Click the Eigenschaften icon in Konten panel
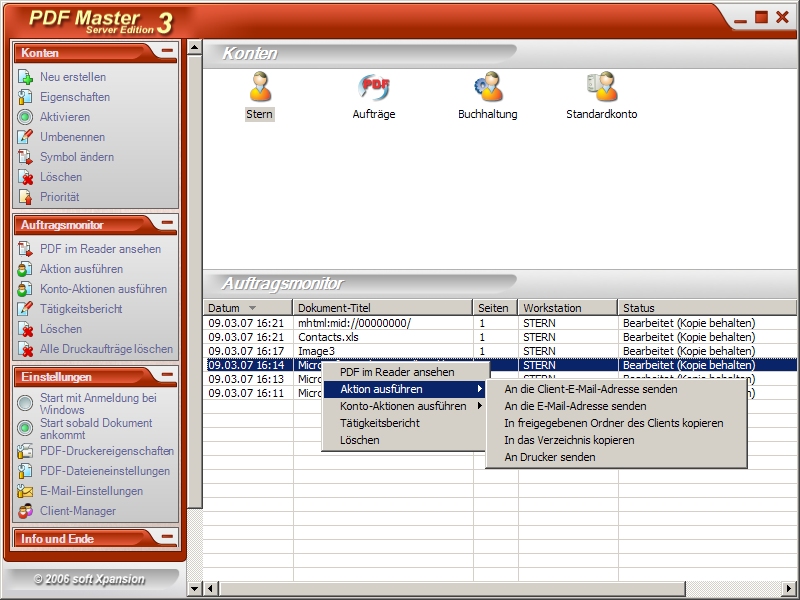 (x=26, y=97)
